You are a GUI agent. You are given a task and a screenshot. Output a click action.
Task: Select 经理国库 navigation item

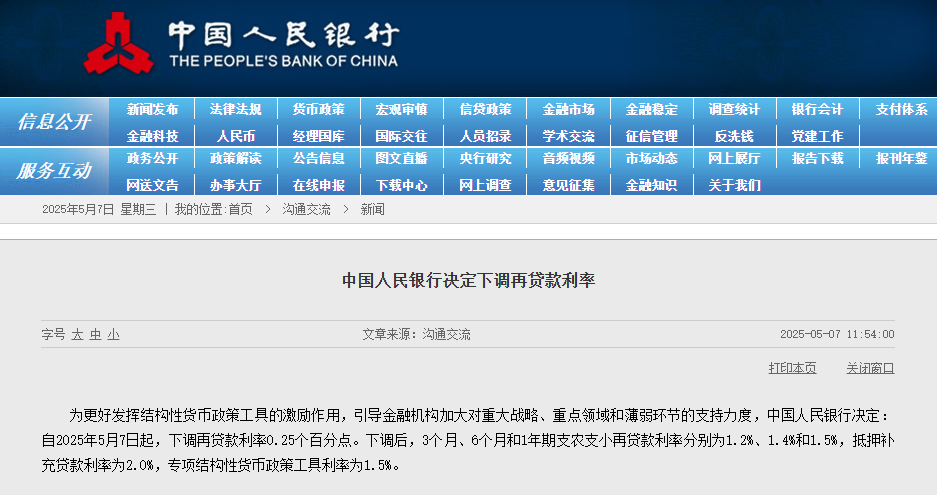(x=319, y=136)
